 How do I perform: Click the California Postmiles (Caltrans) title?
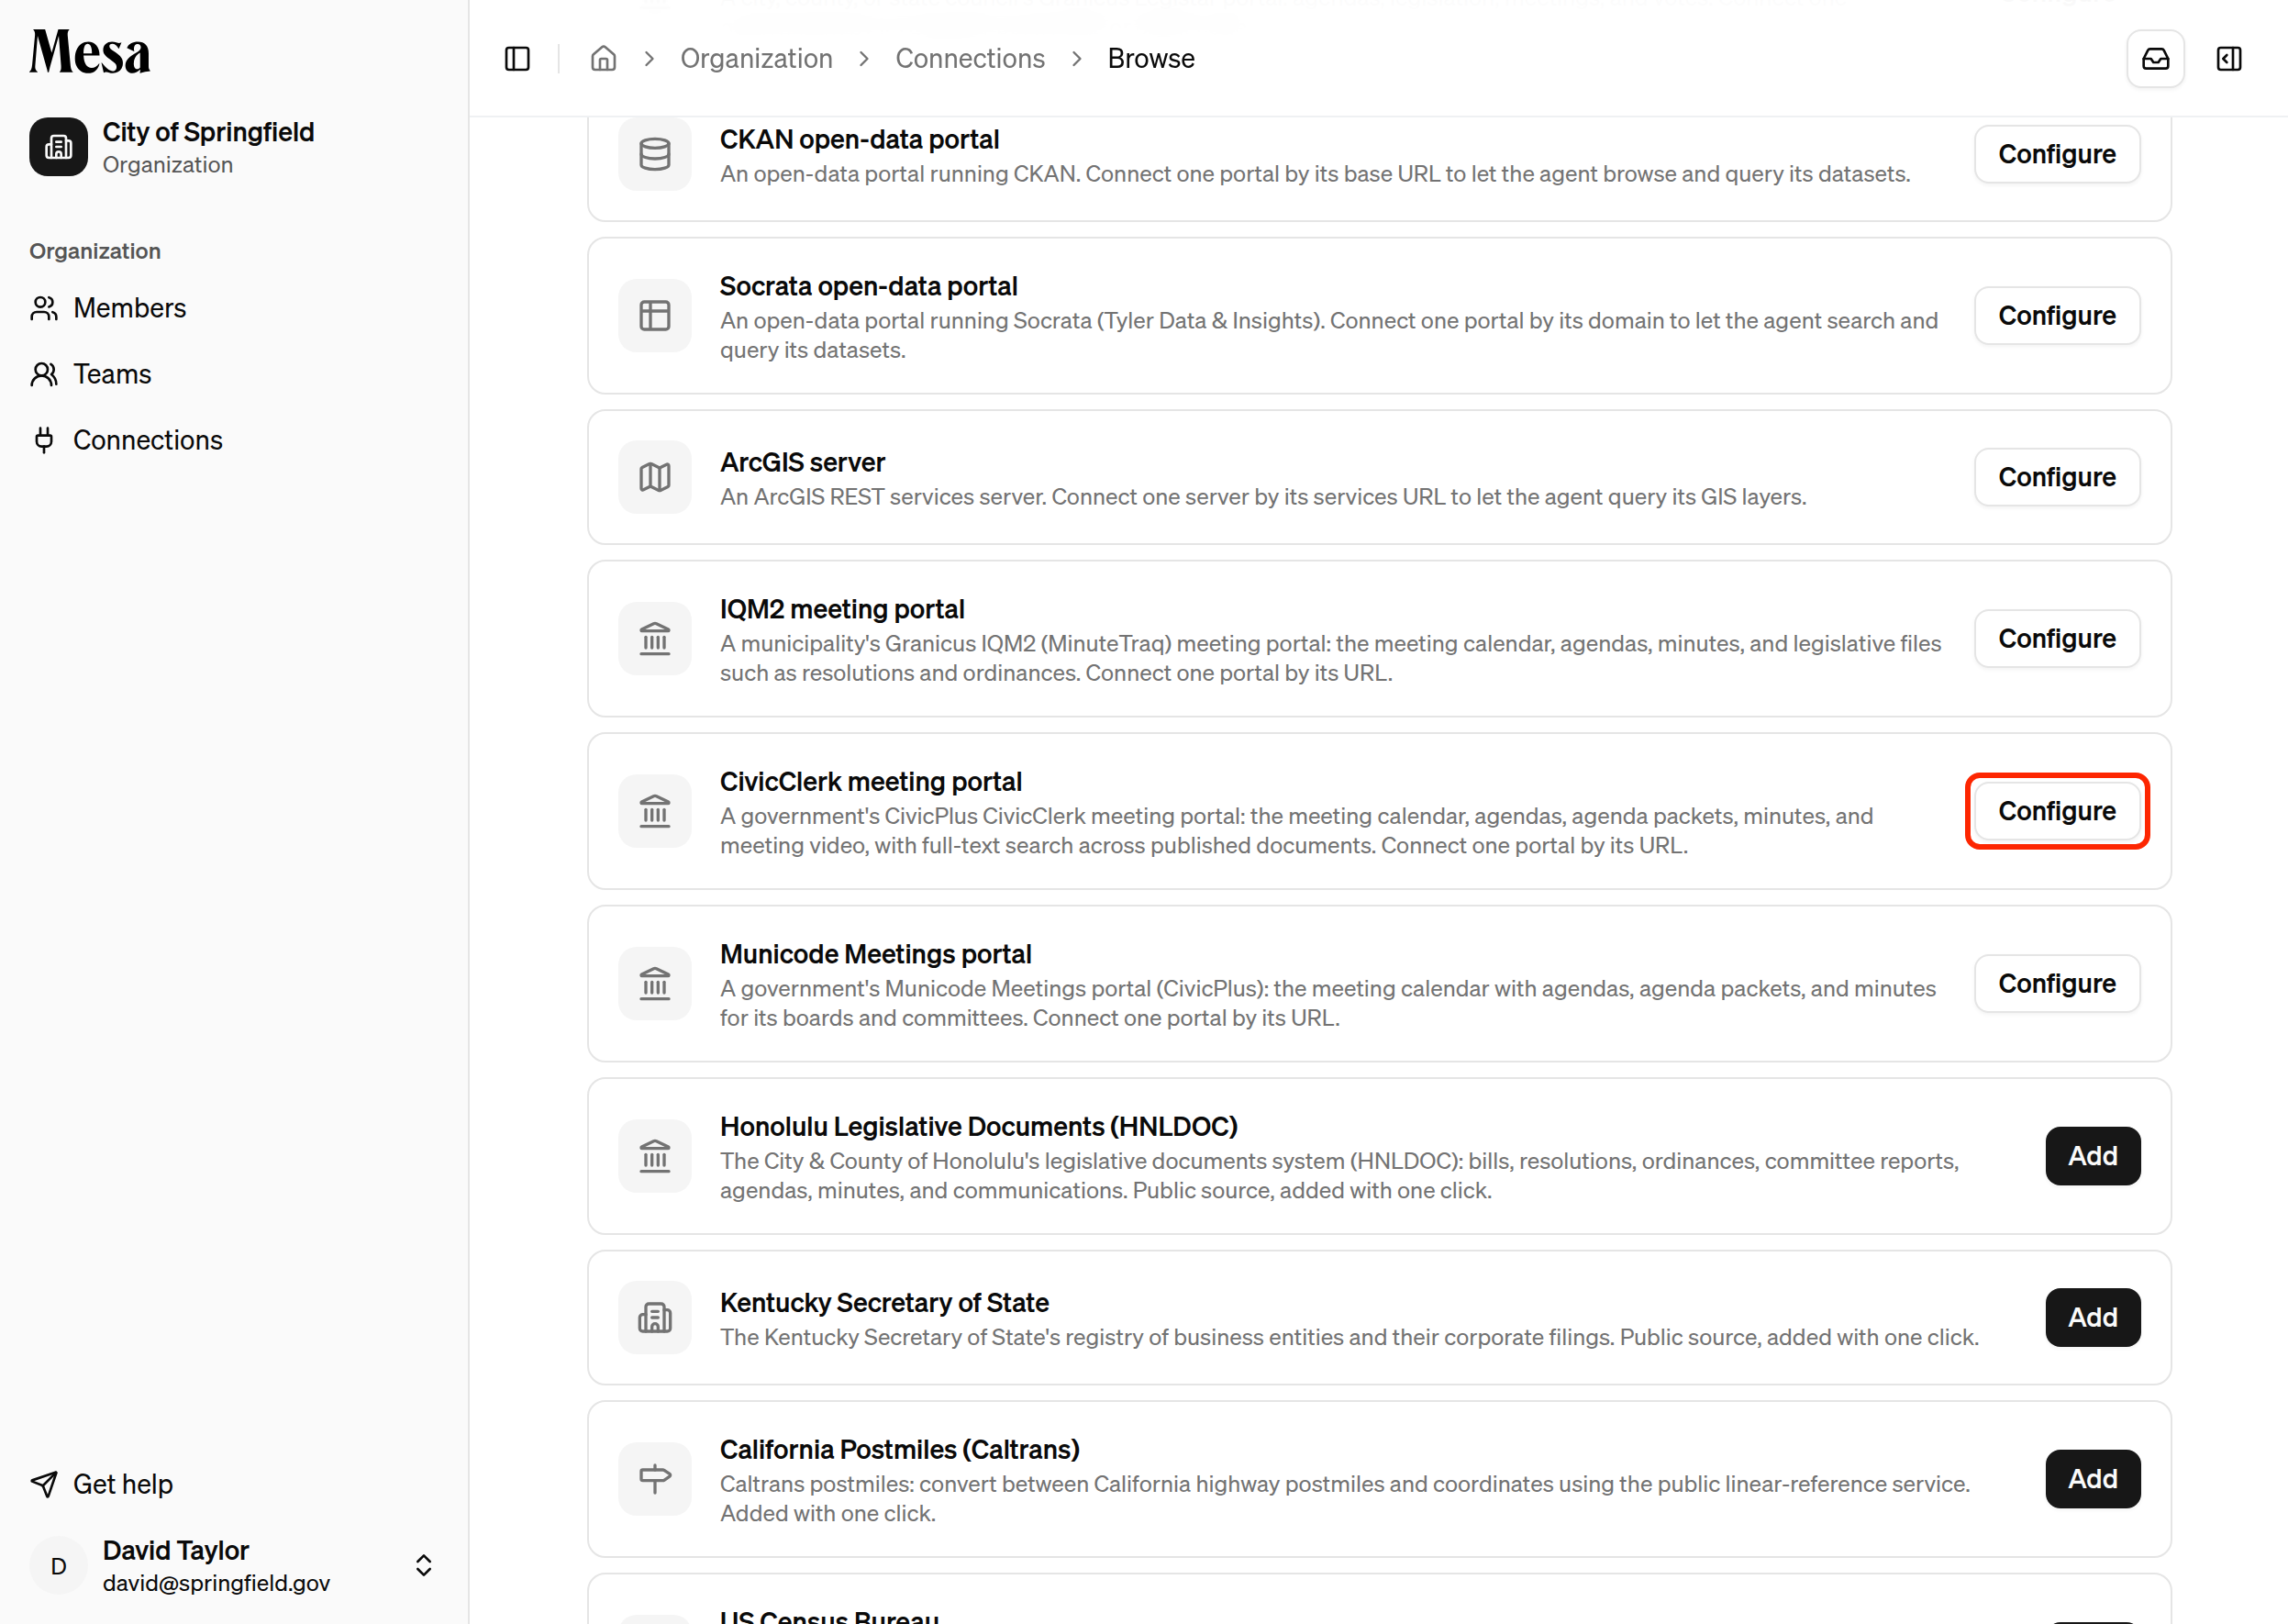899,1450
